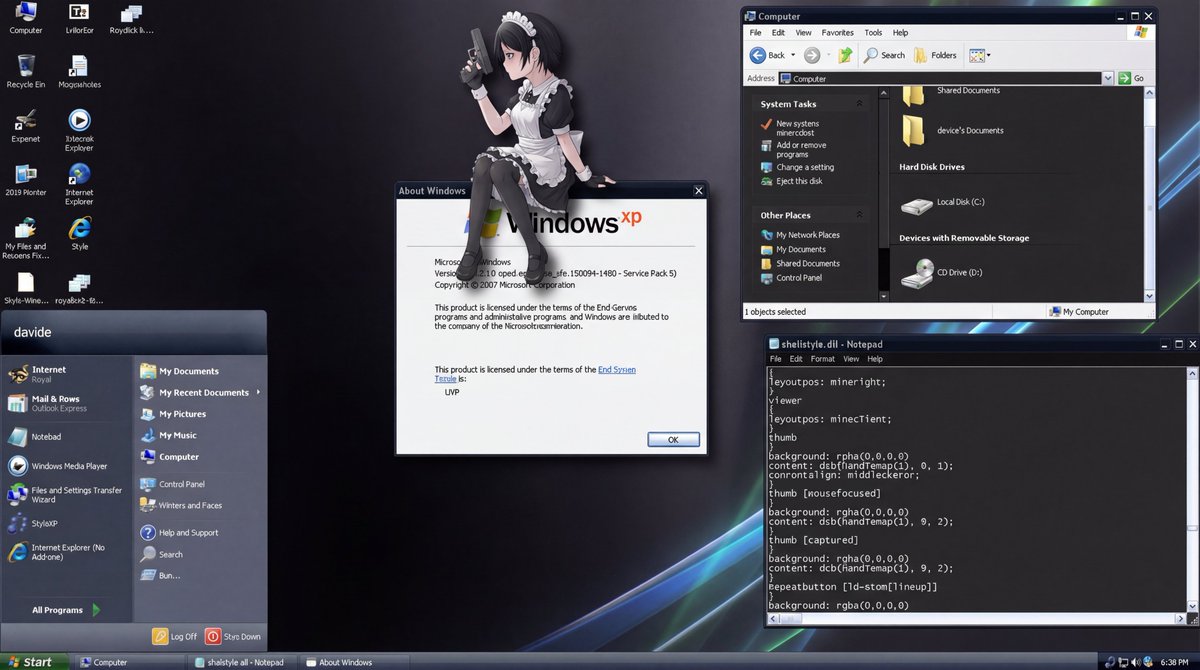The image size is (1200, 670).
Task: Click OK in About Windows dialog
Action: tap(673, 439)
